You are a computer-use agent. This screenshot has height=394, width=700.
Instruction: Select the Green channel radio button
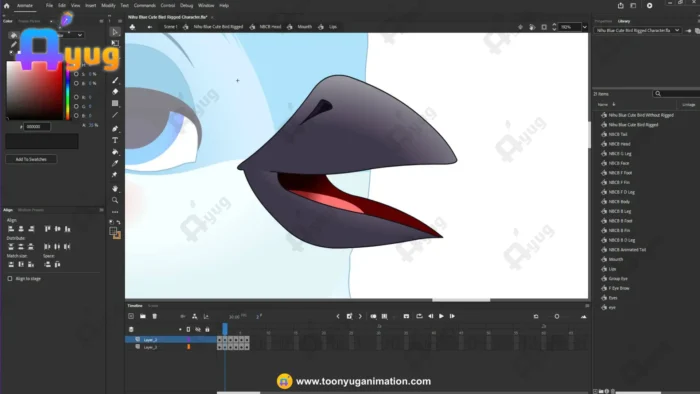click(76, 106)
